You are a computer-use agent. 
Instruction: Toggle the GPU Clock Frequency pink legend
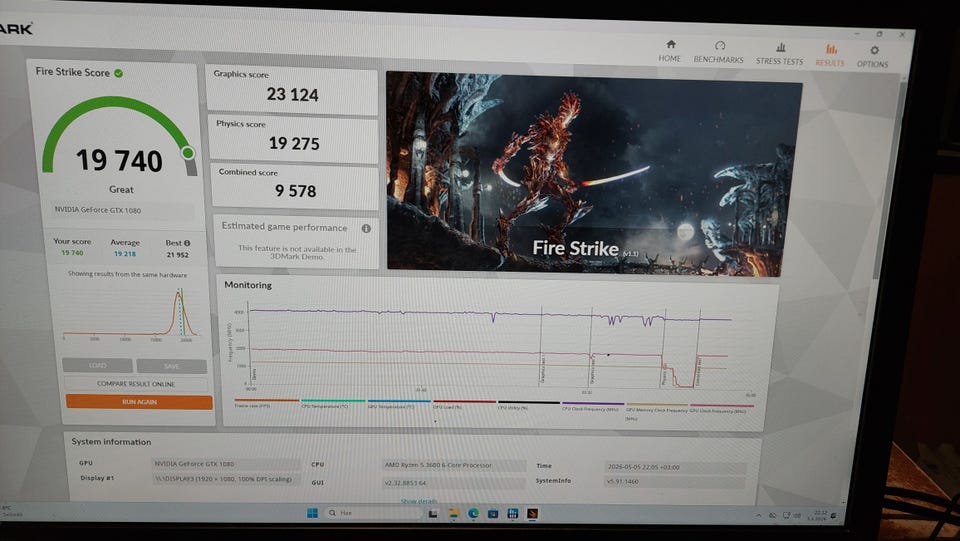point(722,408)
